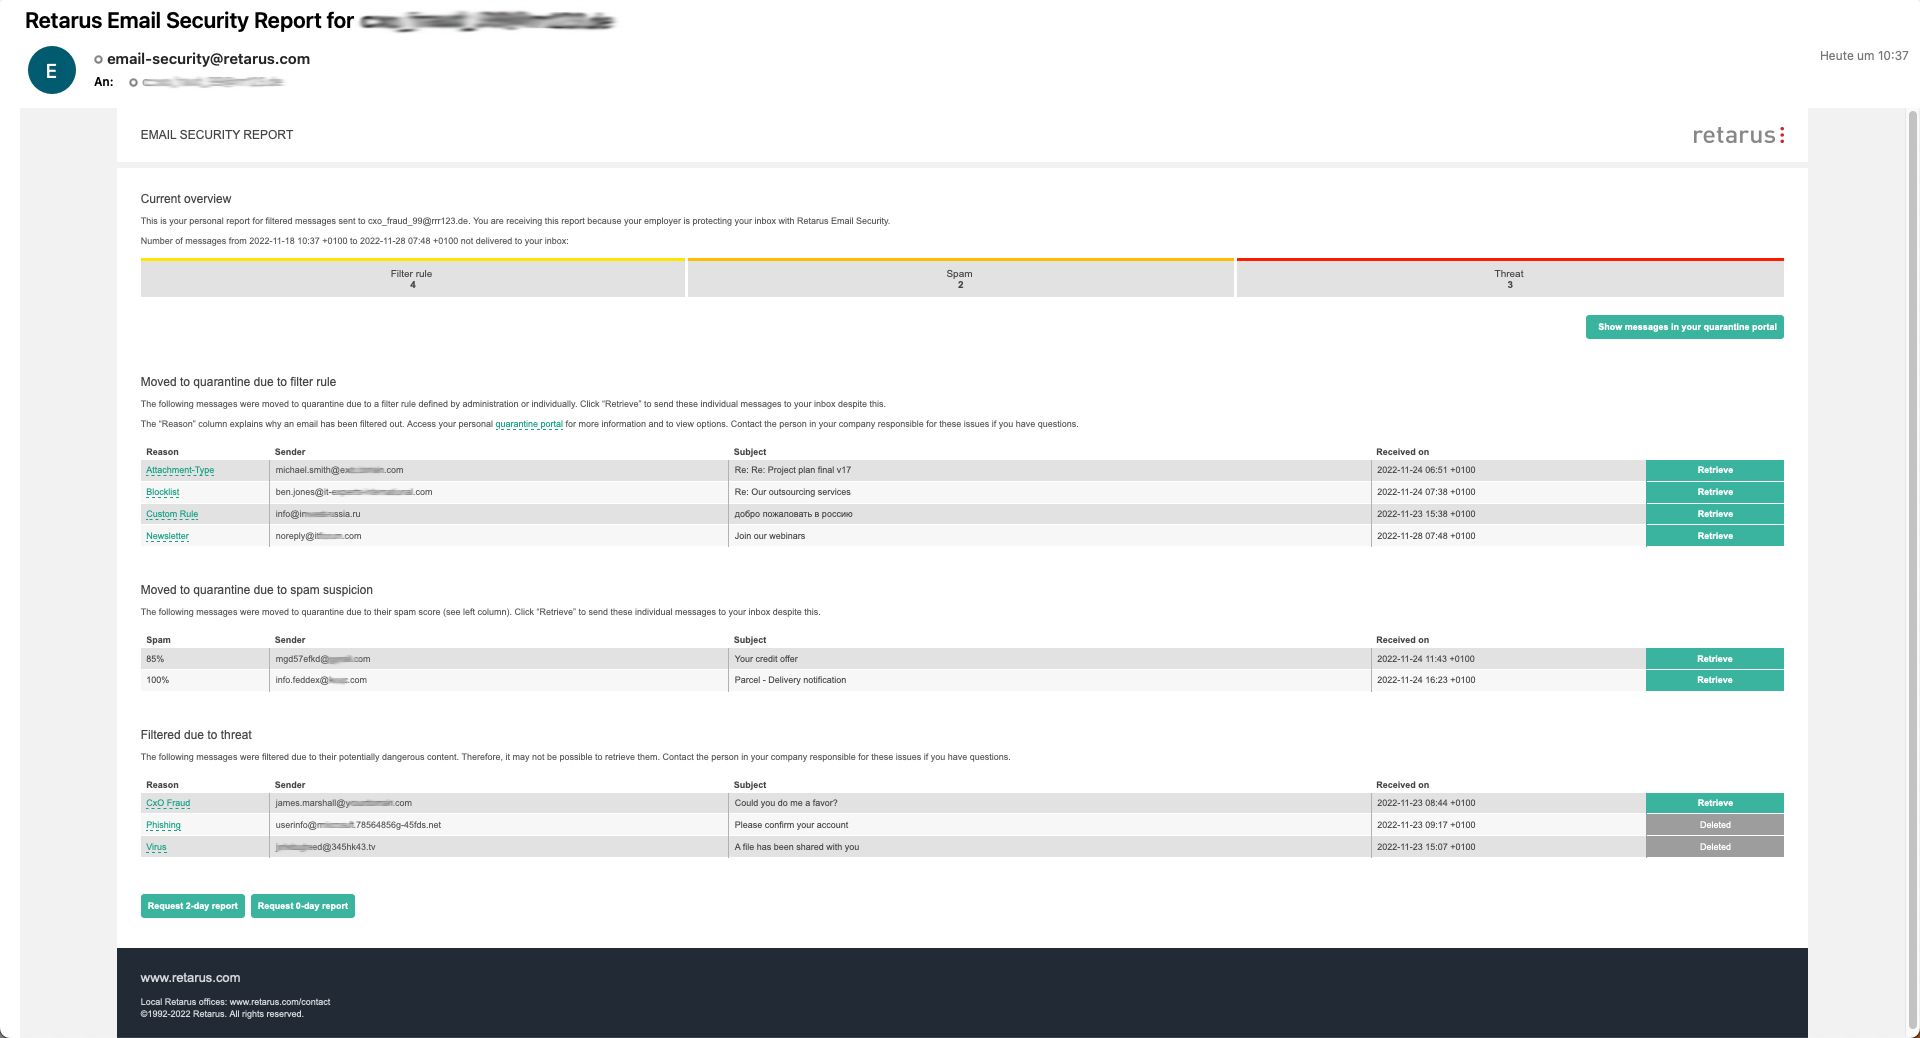This screenshot has height=1038, width=1920.
Task: Click subject 'Join our webinars'
Action: pyautogui.click(x=770, y=536)
